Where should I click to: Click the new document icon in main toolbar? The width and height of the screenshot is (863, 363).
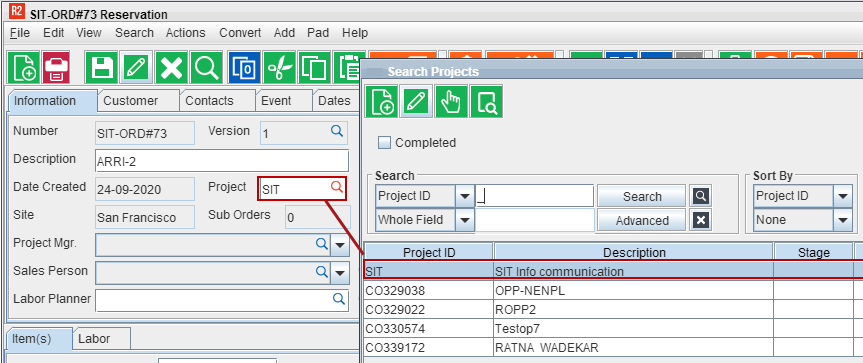coord(24,68)
